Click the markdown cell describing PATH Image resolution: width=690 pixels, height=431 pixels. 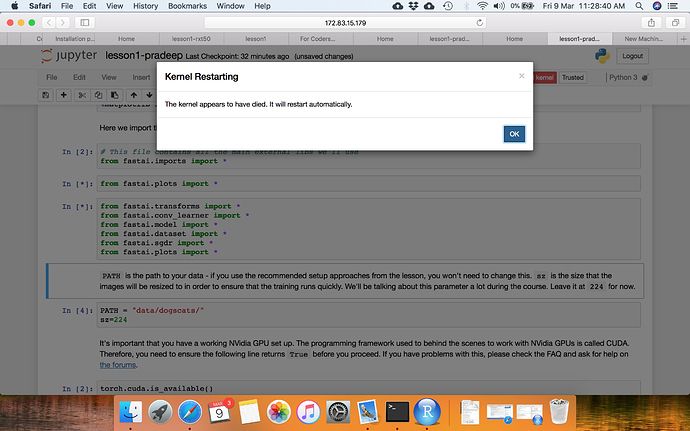click(345, 281)
